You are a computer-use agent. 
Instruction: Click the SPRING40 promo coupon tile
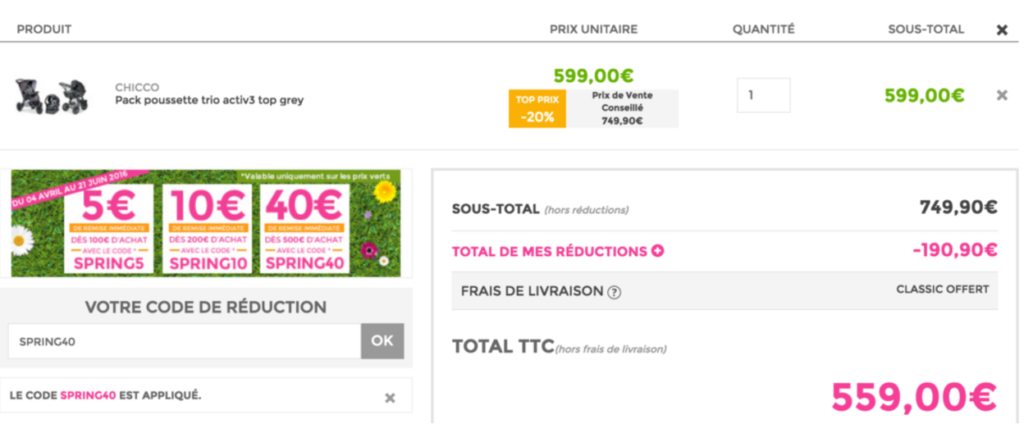[304, 228]
